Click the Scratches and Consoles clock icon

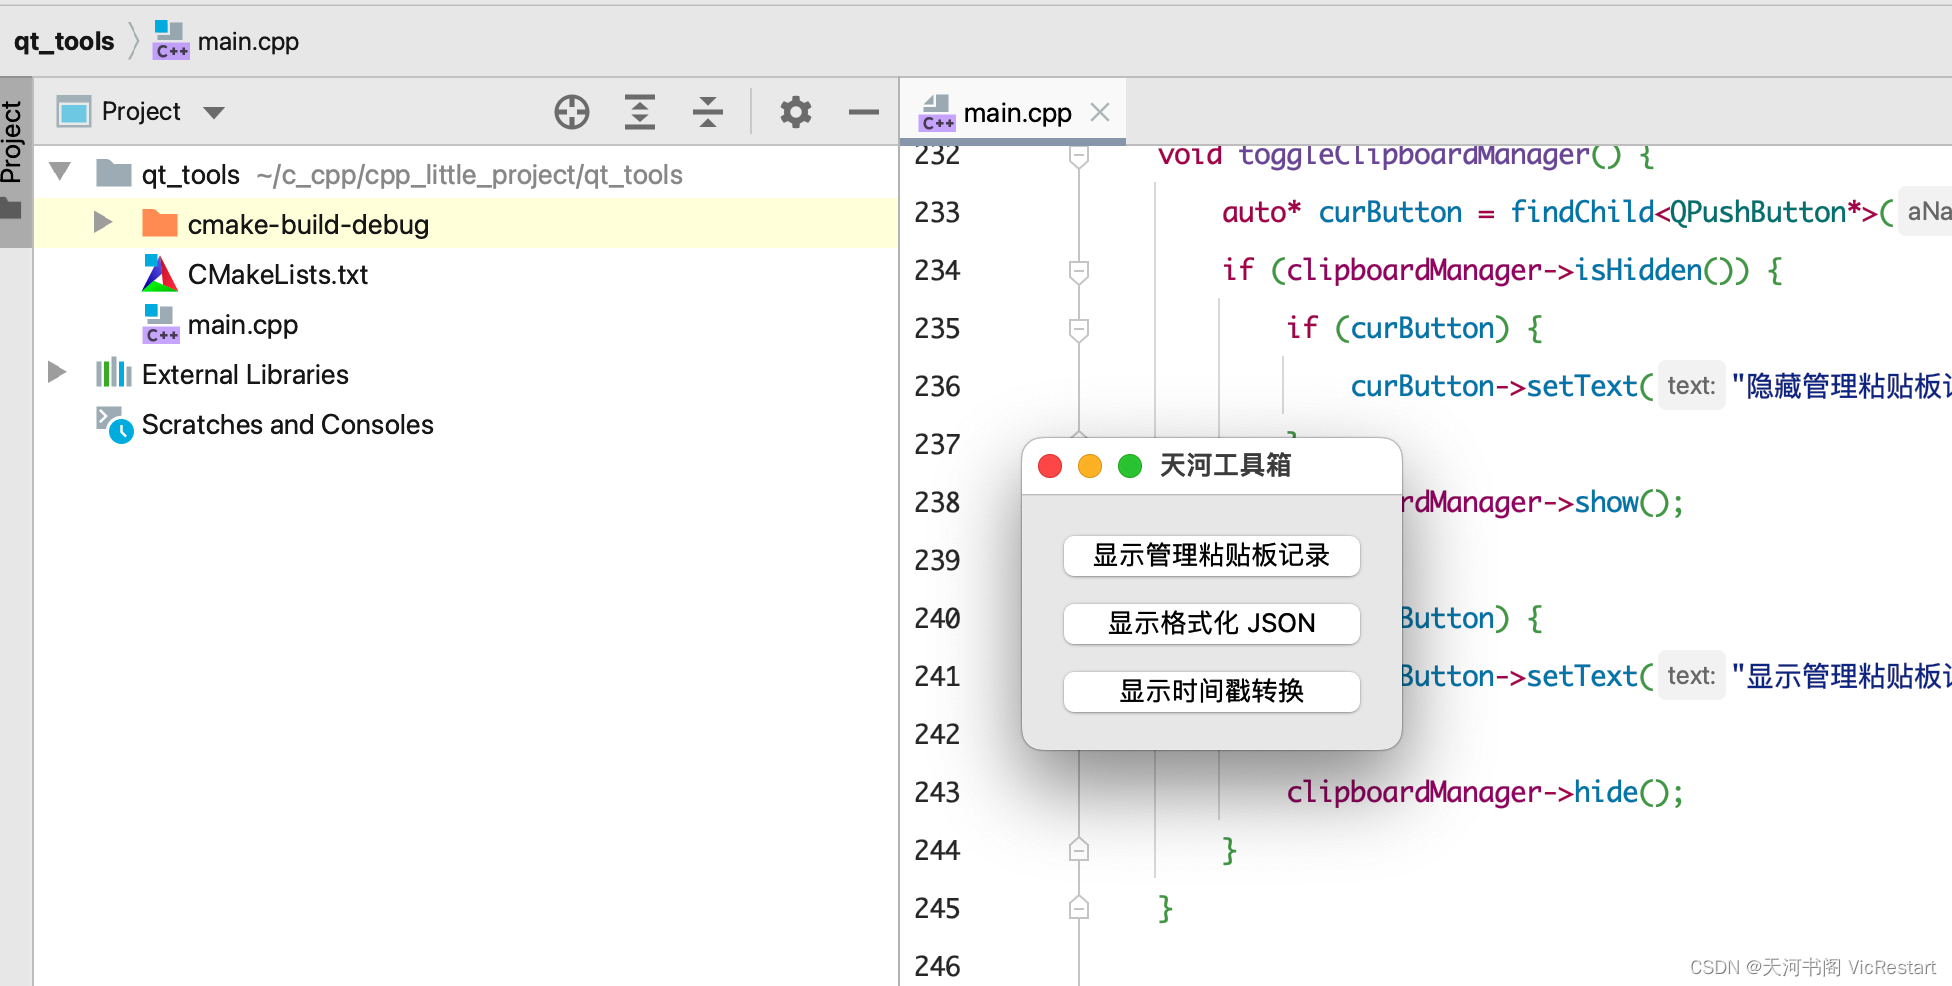tap(115, 425)
